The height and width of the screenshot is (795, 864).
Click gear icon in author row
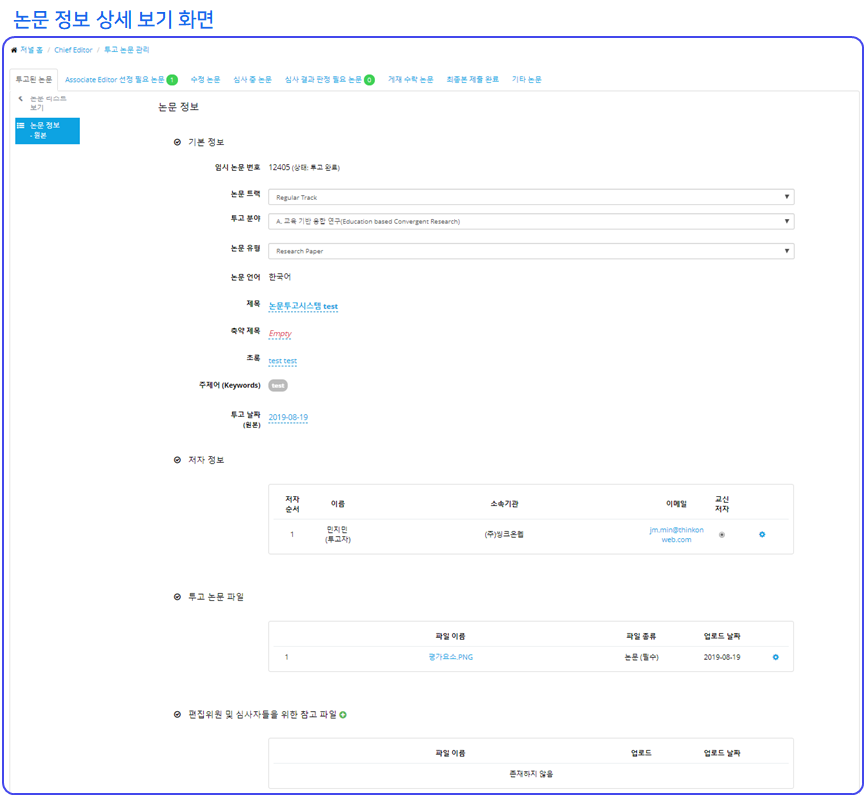pyautogui.click(x=762, y=534)
